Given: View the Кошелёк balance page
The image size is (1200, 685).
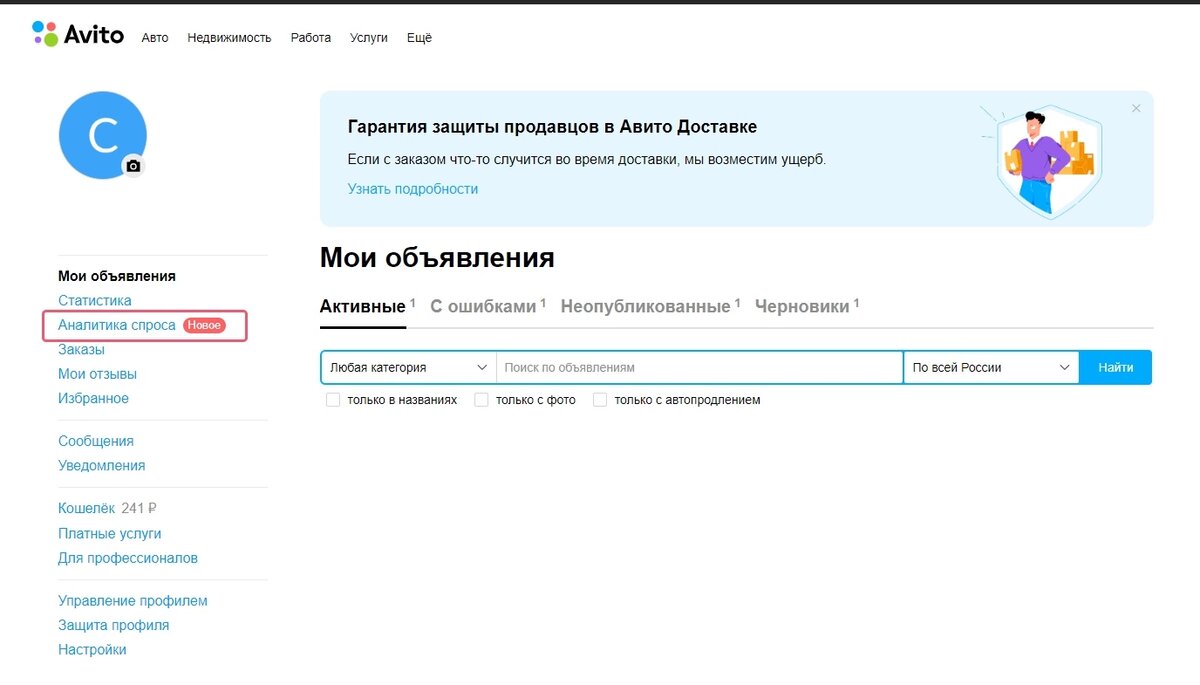Looking at the screenshot, I should coord(86,507).
